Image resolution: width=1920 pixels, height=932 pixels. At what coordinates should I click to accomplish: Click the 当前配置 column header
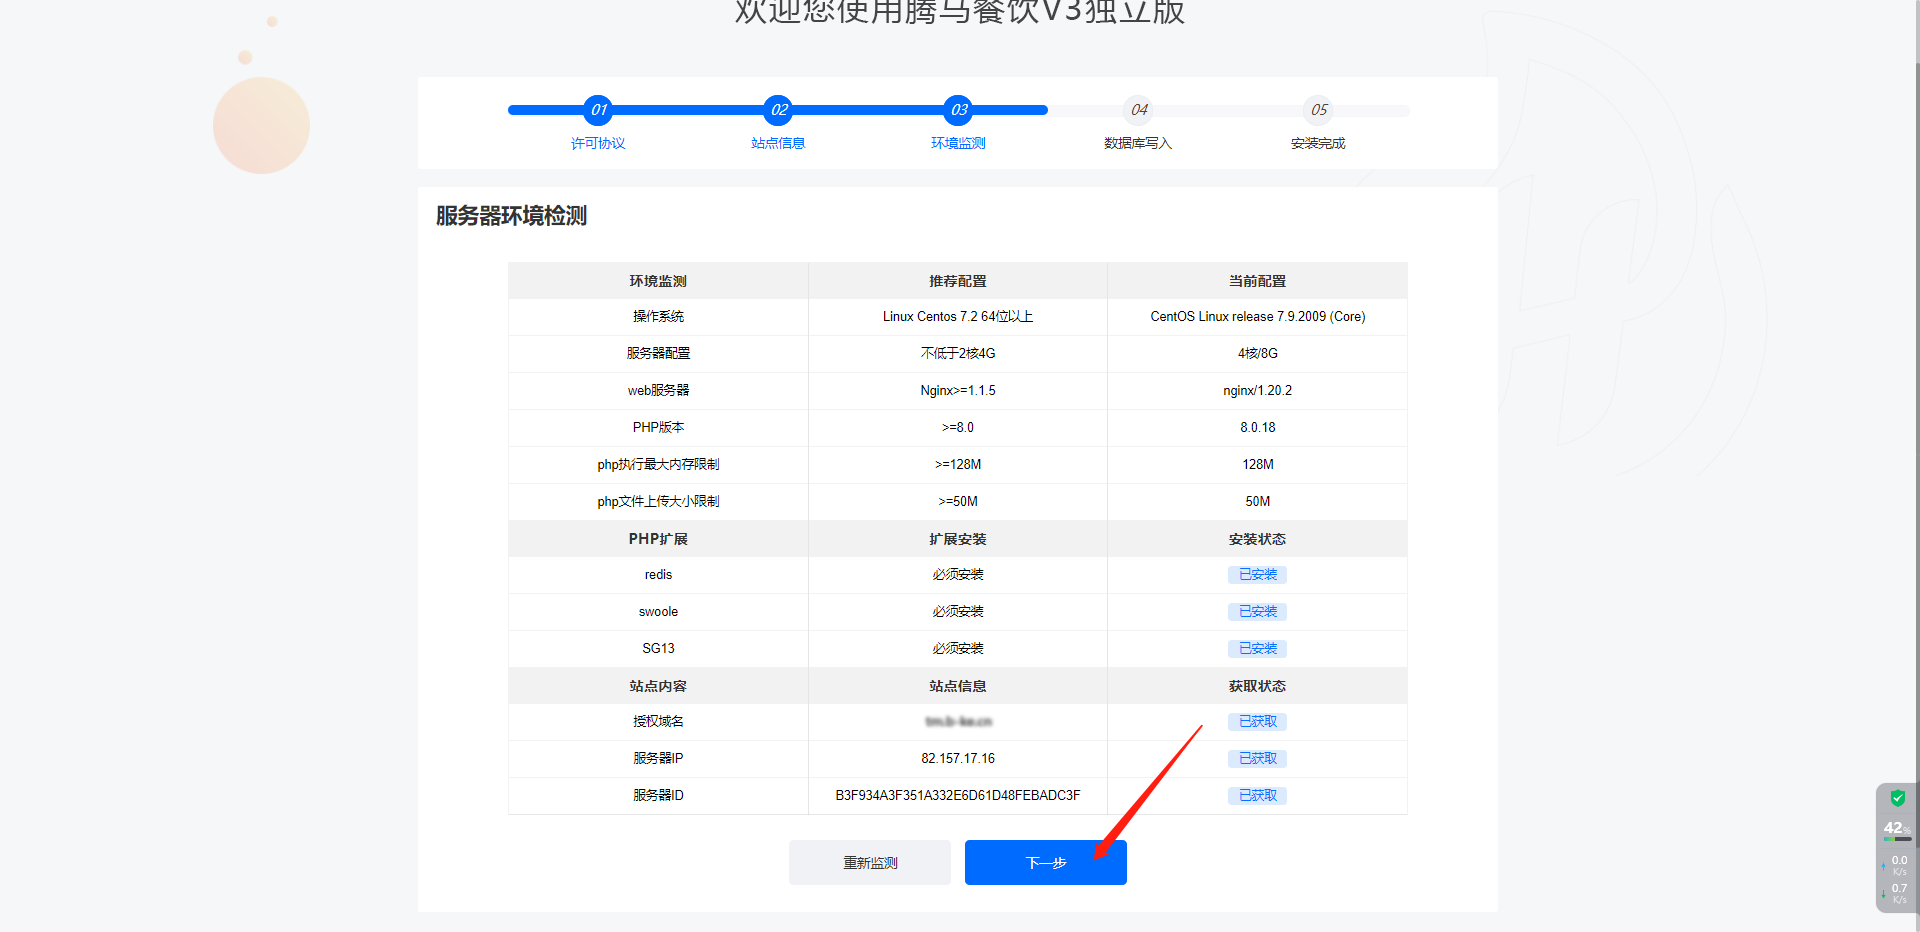[x=1257, y=282]
